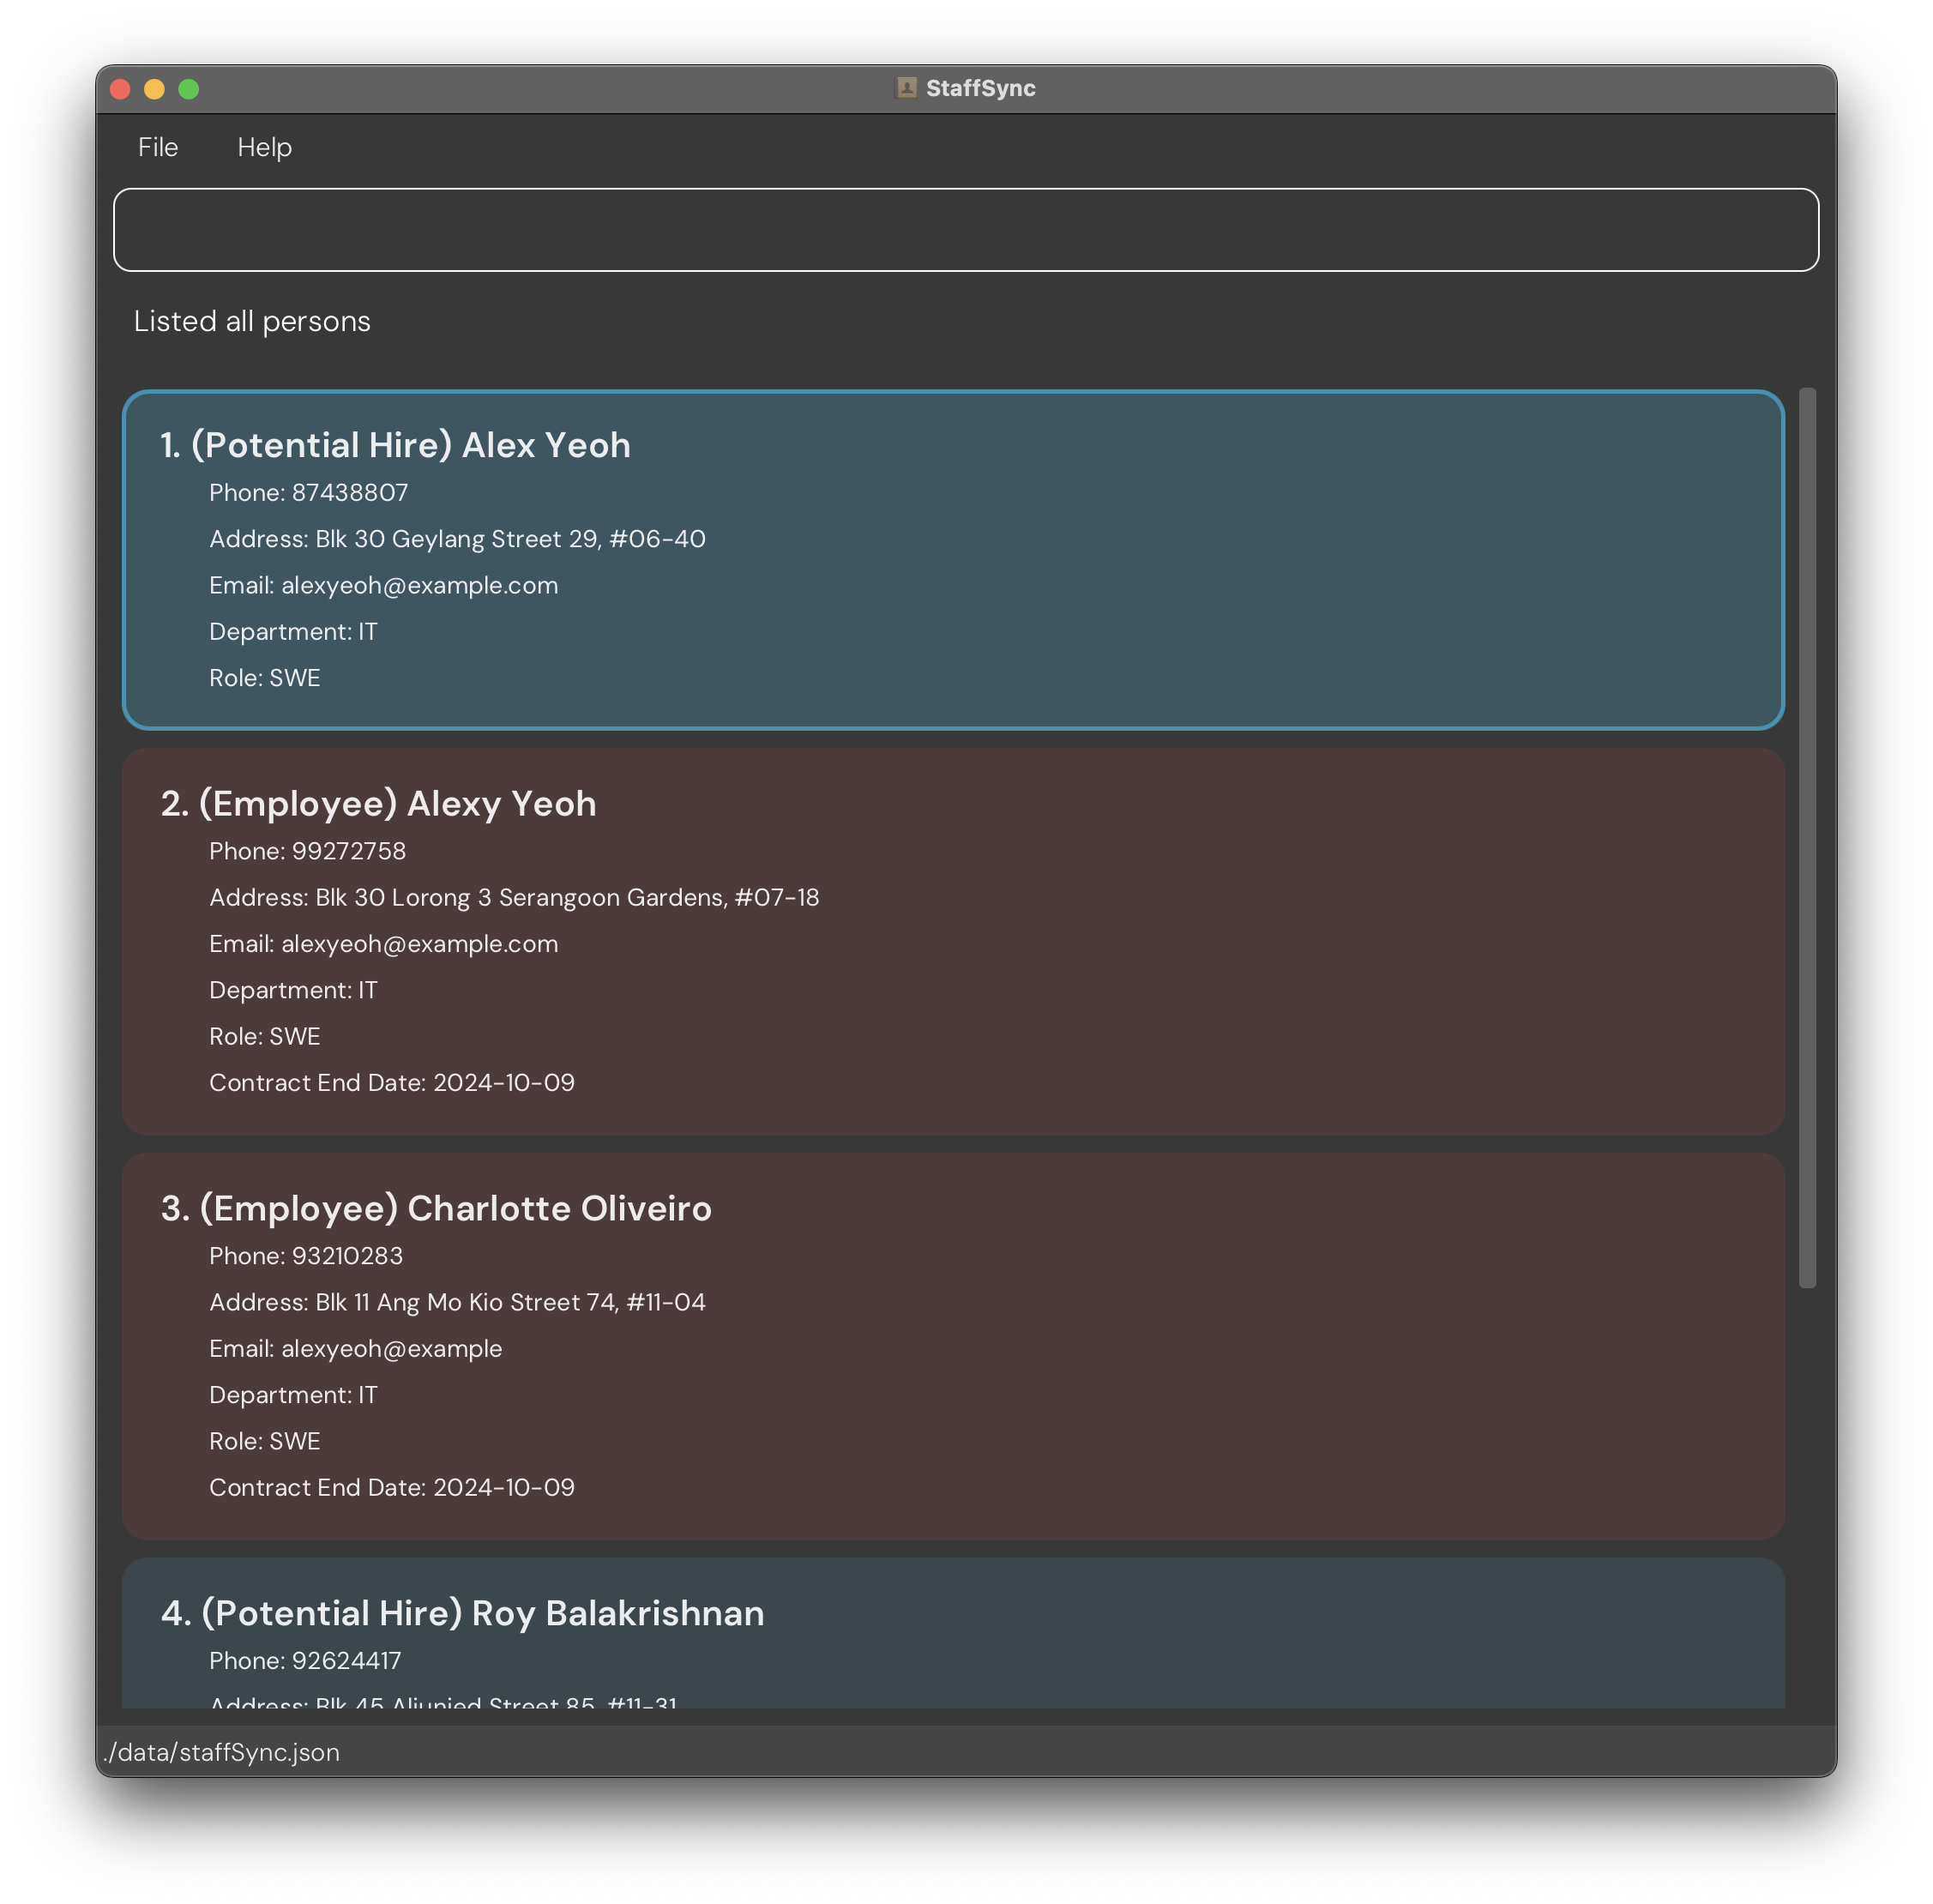Click the StaffSync title bar icon
The height and width of the screenshot is (1904, 1933).
pyautogui.click(x=906, y=88)
